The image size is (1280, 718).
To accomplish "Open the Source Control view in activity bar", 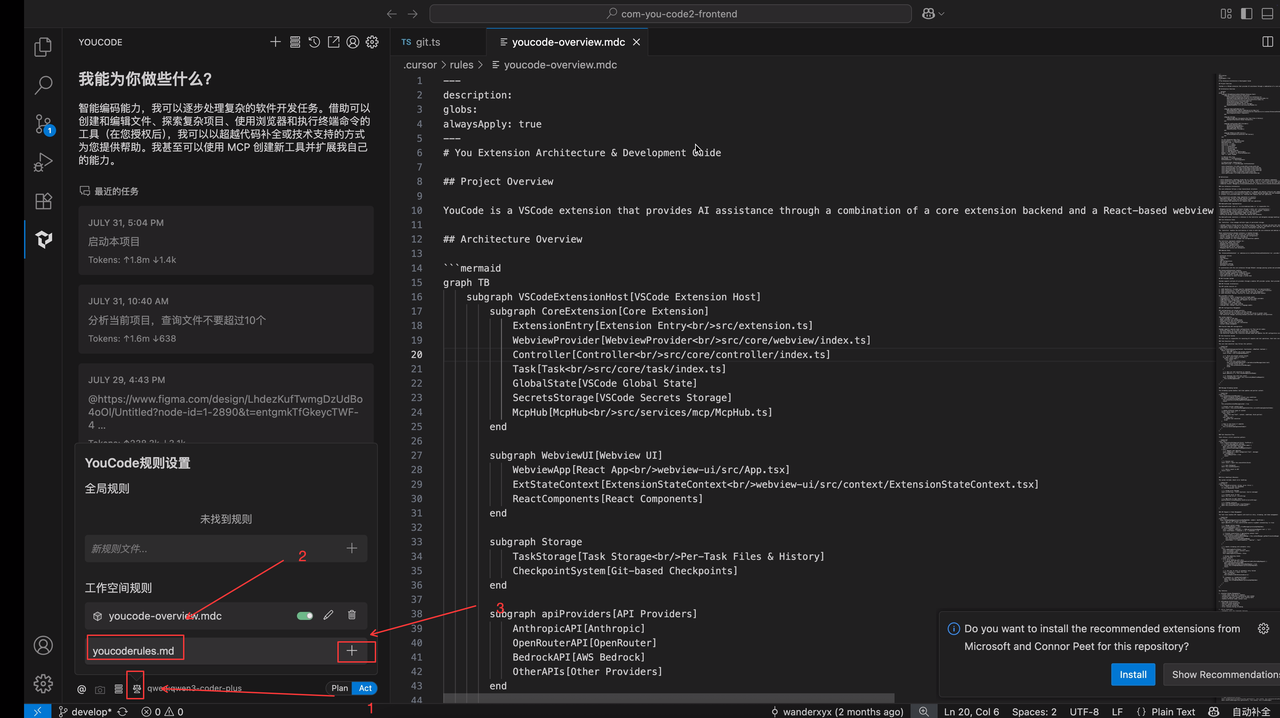I will tap(43, 124).
